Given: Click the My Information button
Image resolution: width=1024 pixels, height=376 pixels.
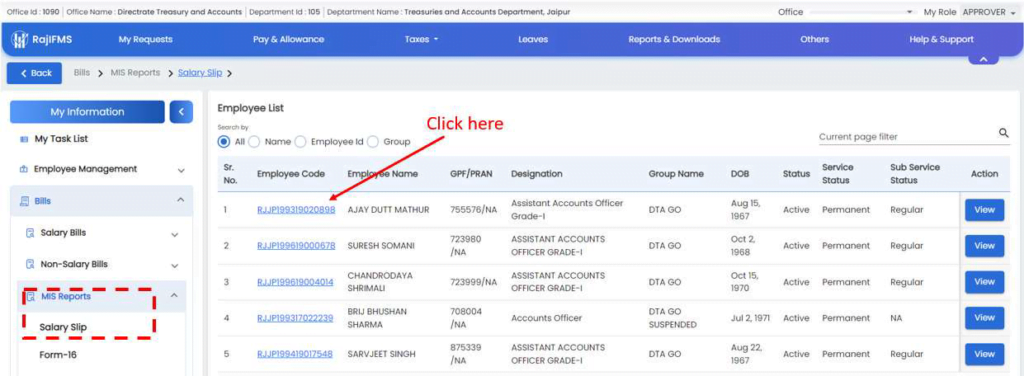Looking at the screenshot, I should [88, 112].
